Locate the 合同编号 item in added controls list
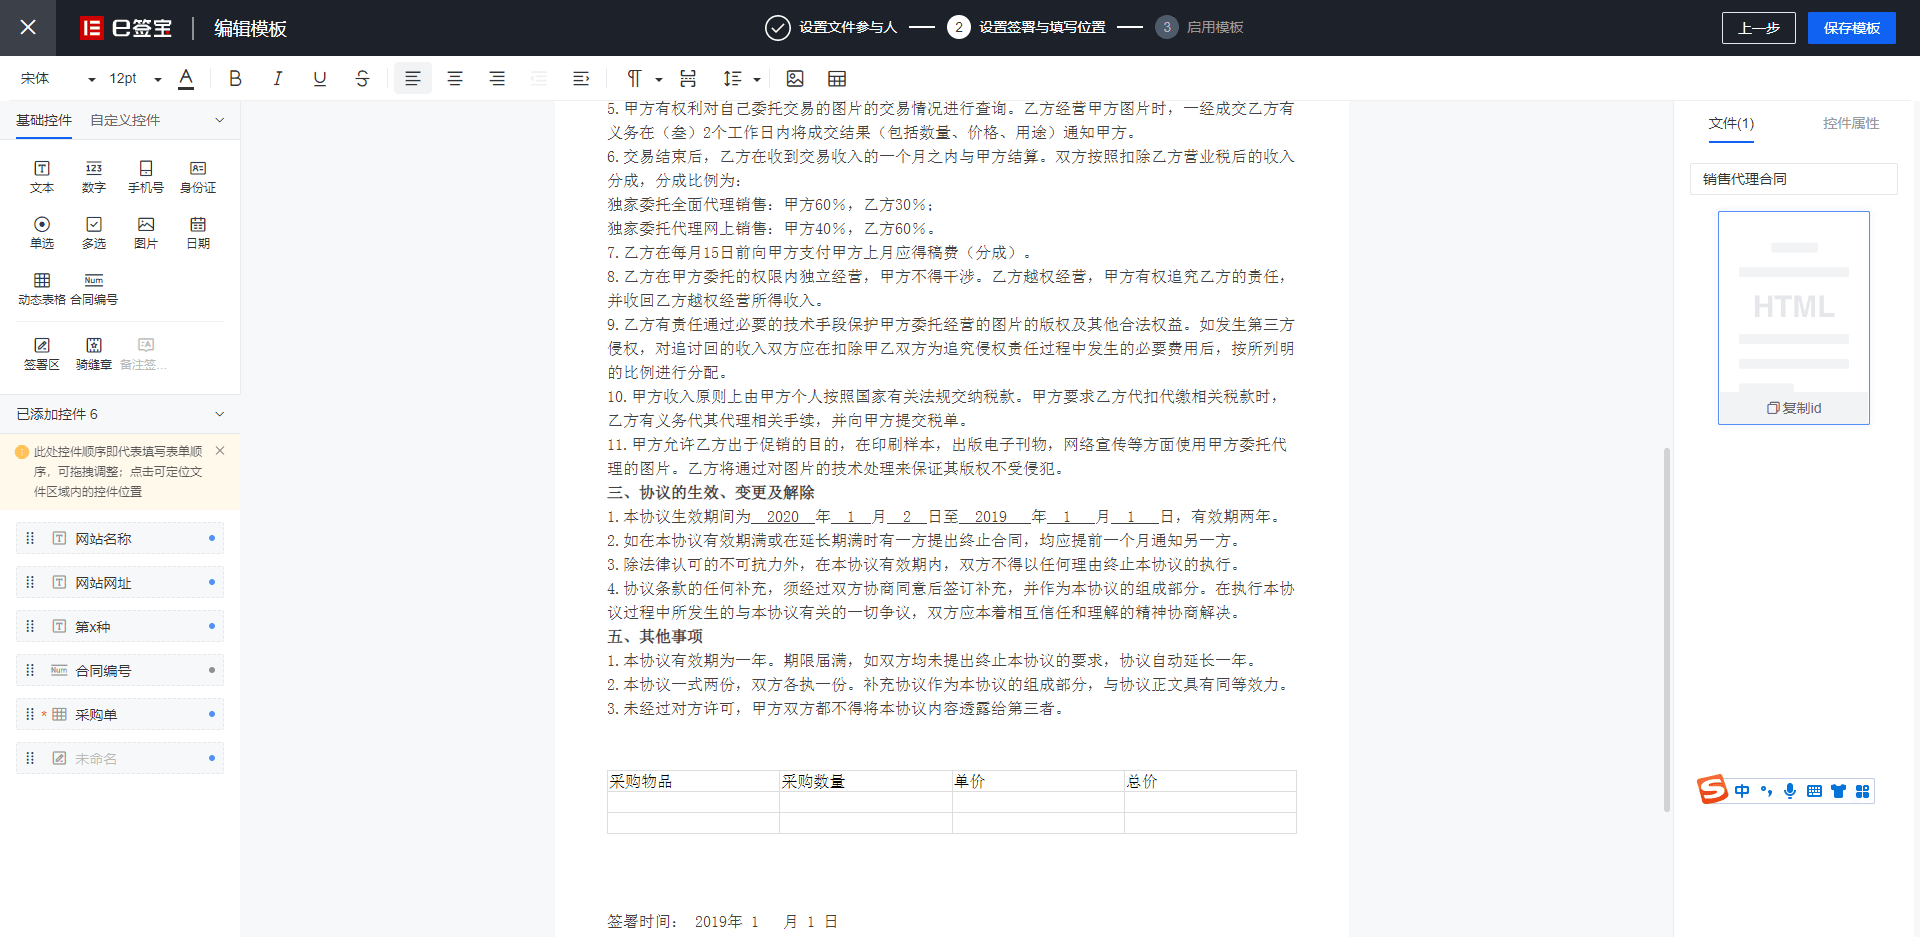Viewport: 1920px width, 937px height. (x=120, y=670)
